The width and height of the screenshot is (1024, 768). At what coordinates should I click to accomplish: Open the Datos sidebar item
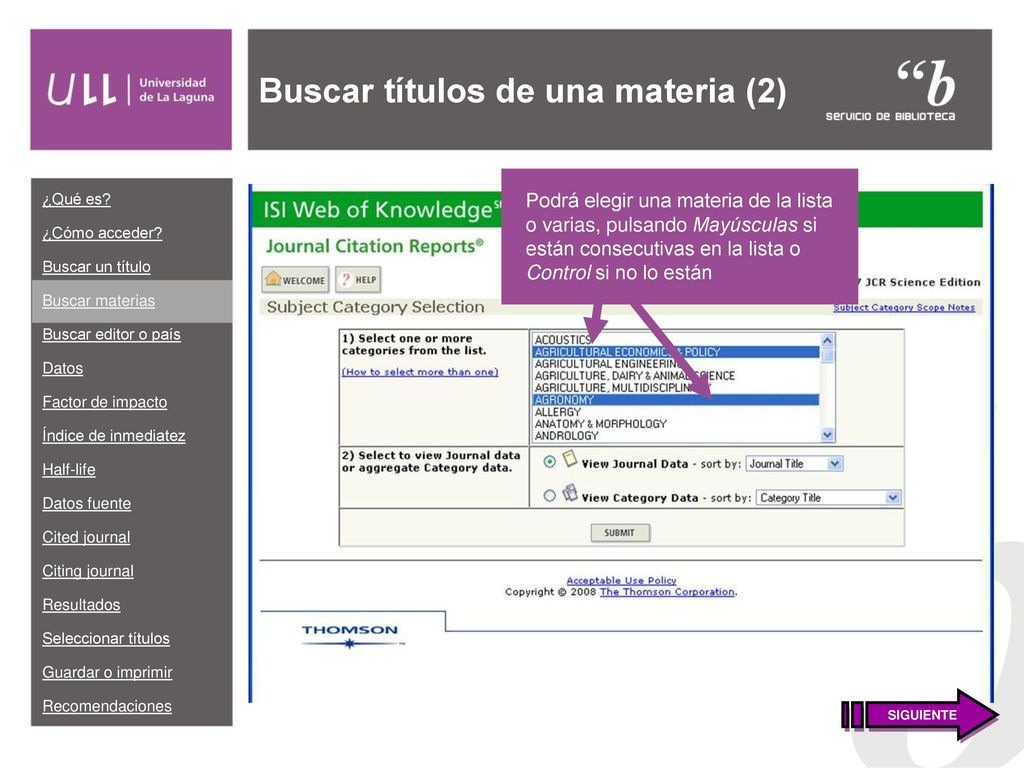(x=63, y=368)
